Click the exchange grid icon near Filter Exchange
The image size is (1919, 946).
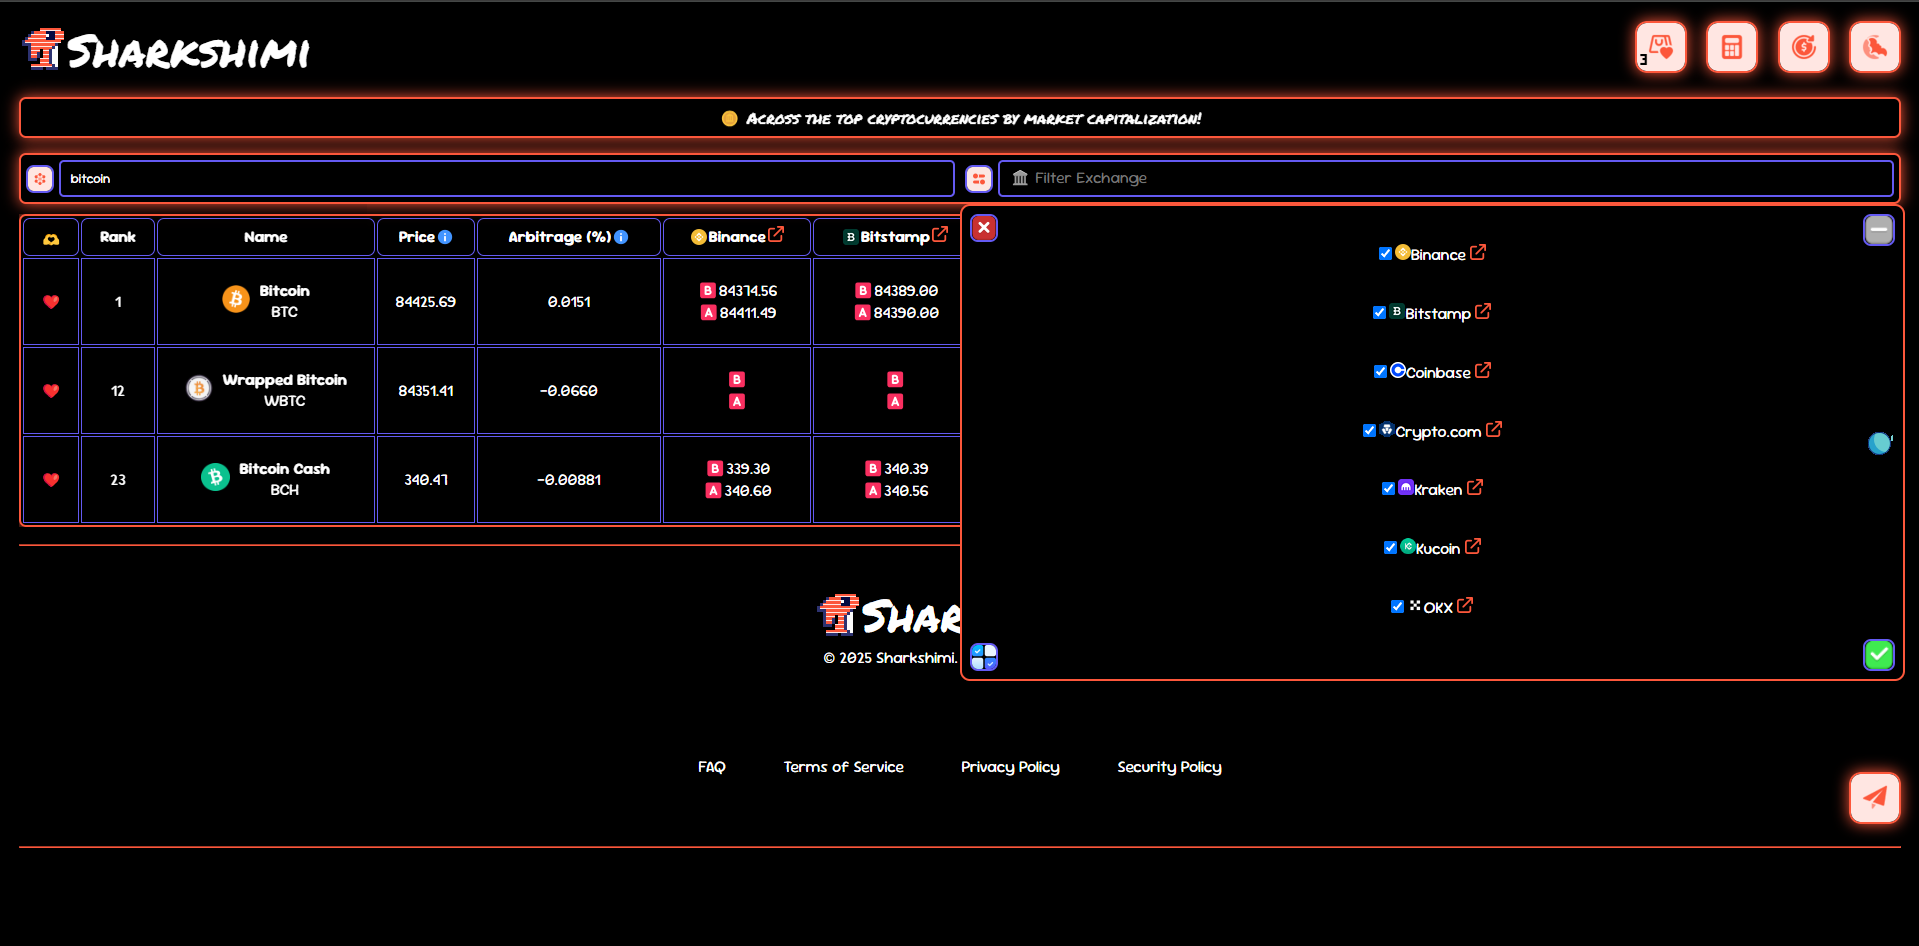[978, 178]
